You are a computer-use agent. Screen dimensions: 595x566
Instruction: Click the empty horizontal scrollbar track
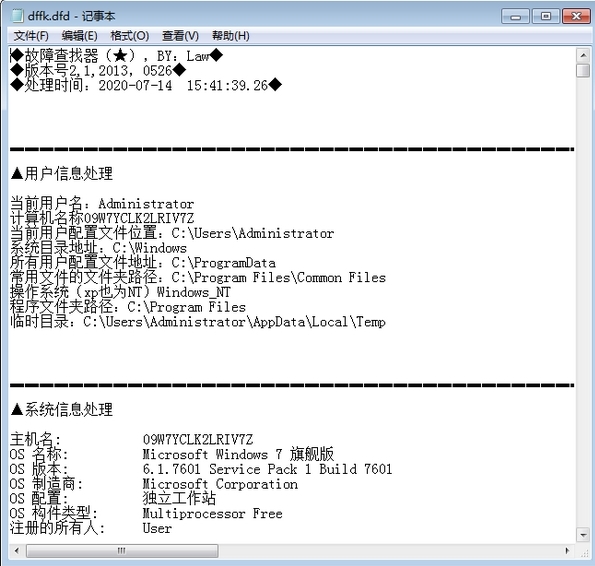[389, 550]
